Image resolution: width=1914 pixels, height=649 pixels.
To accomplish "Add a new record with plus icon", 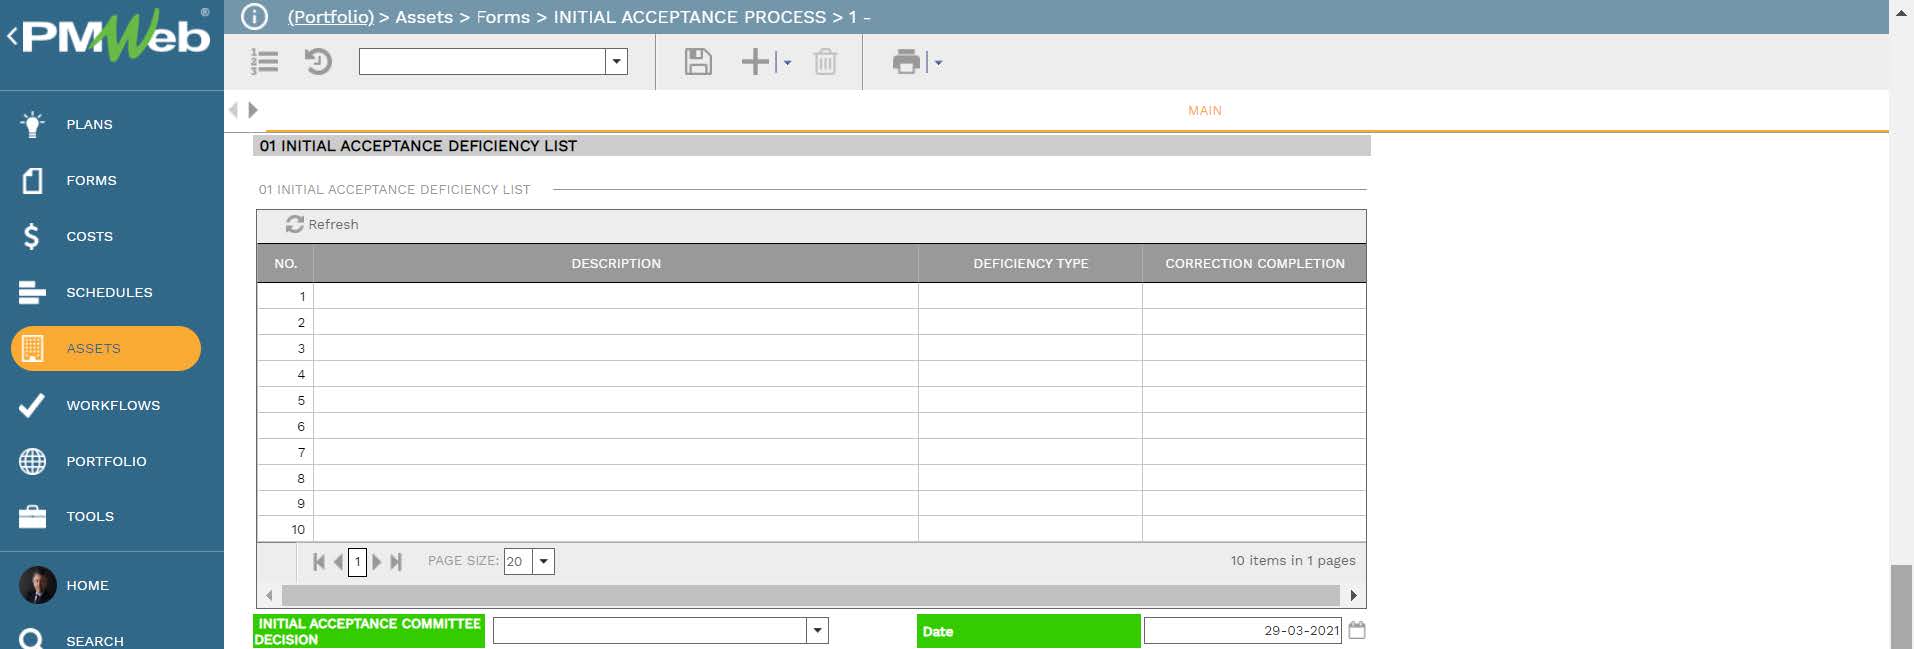I will coord(755,62).
